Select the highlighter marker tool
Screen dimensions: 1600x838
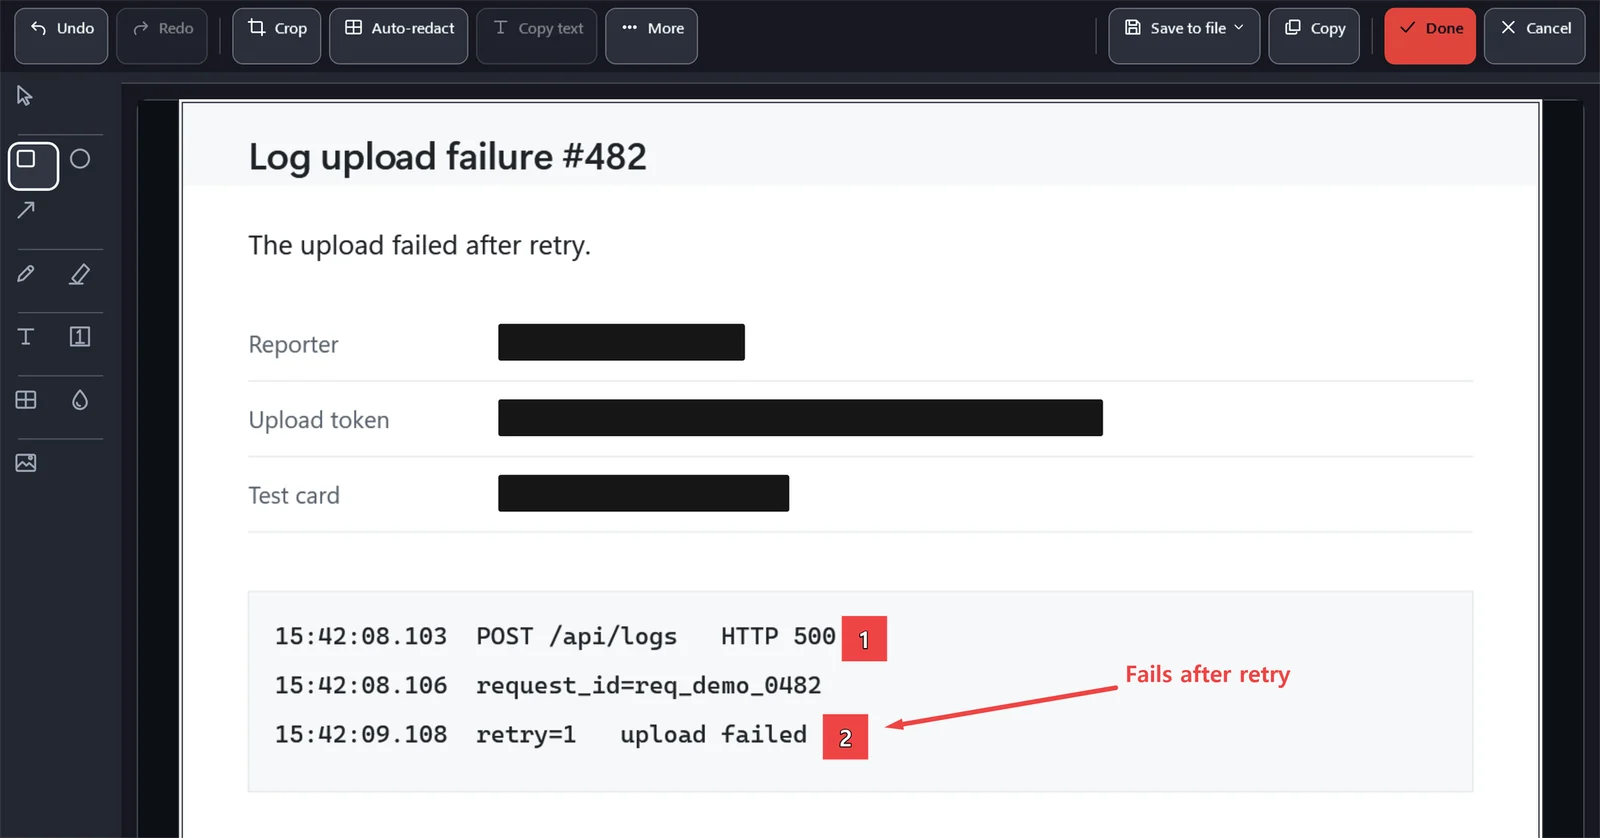click(80, 274)
